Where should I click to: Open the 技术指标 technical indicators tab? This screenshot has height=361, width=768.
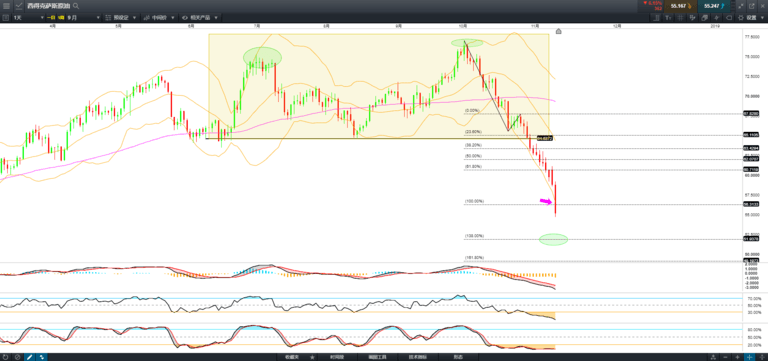(x=418, y=357)
